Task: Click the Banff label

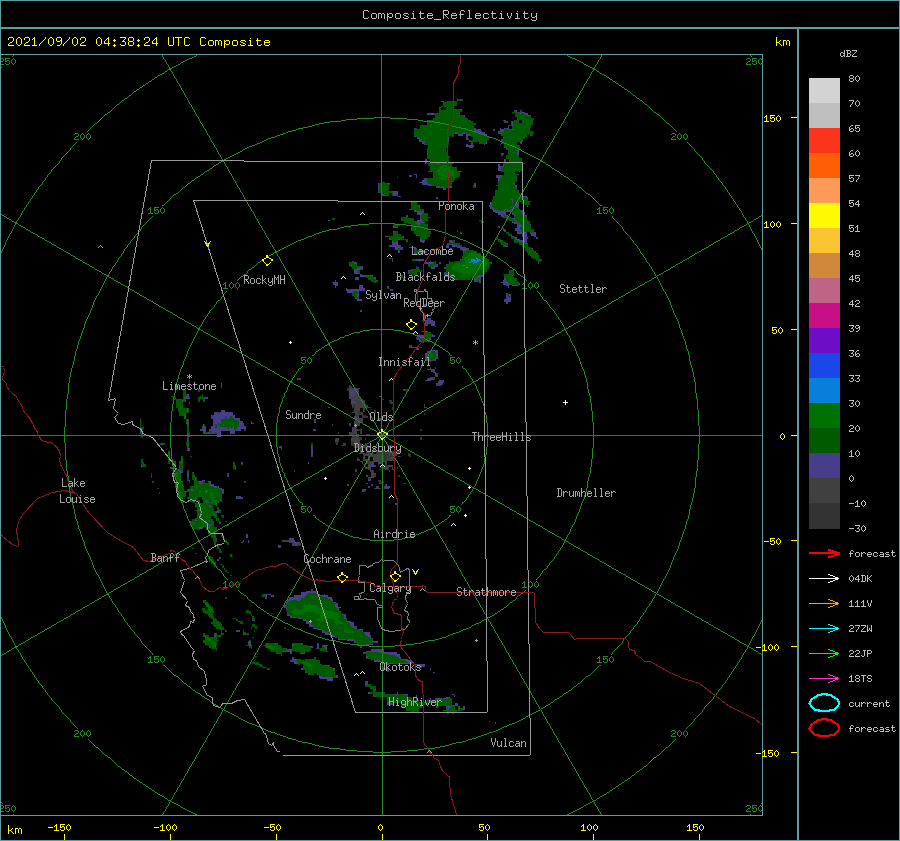Action: click(x=165, y=557)
